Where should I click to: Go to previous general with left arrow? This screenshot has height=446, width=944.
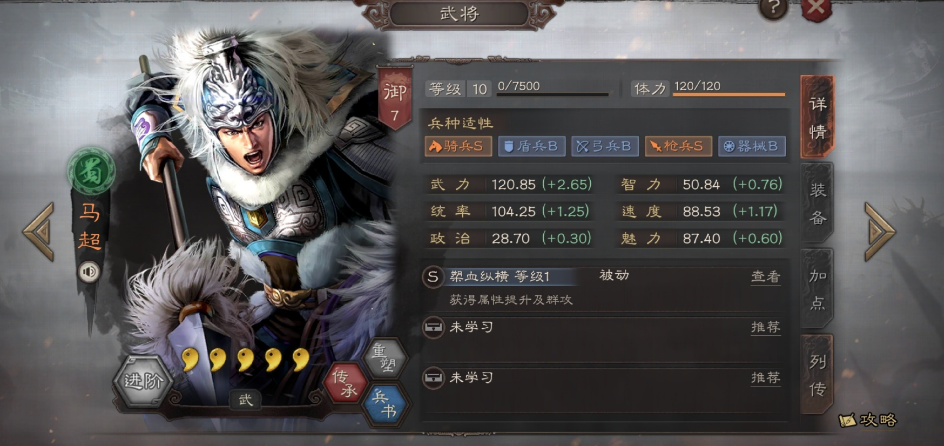[39, 232]
